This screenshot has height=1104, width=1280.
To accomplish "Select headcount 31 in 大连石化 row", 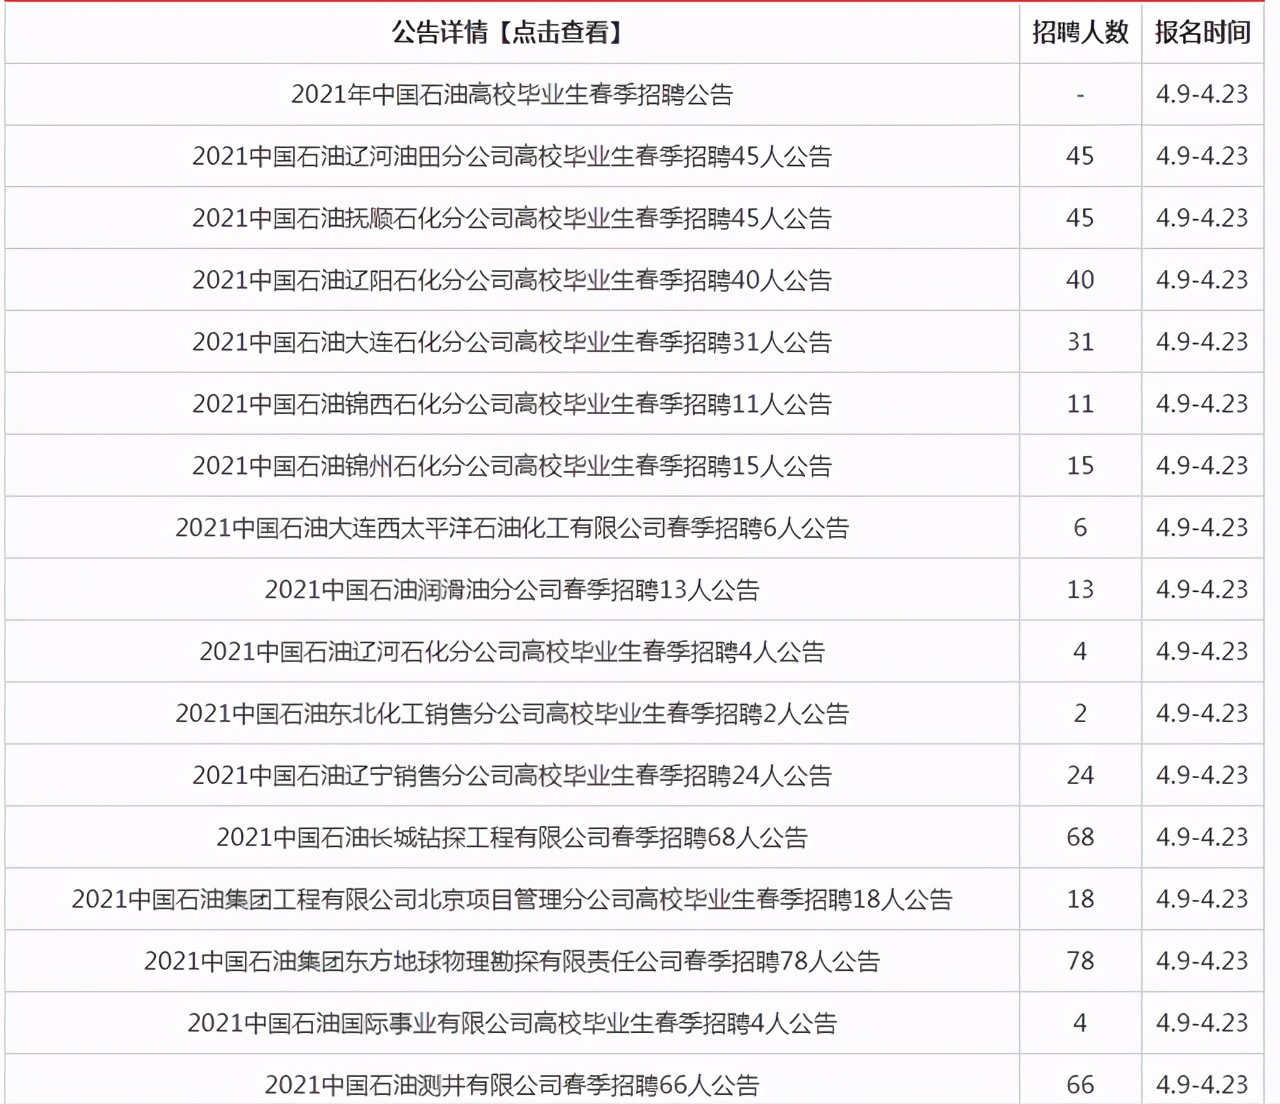I will pyautogui.click(x=1080, y=342).
